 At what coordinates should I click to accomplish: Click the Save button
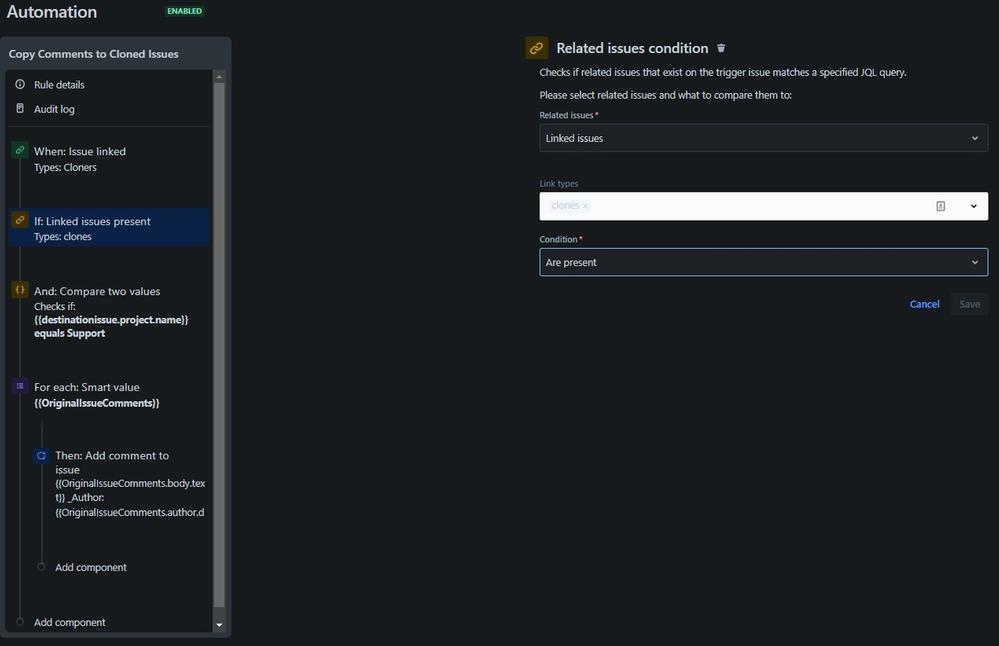point(970,304)
